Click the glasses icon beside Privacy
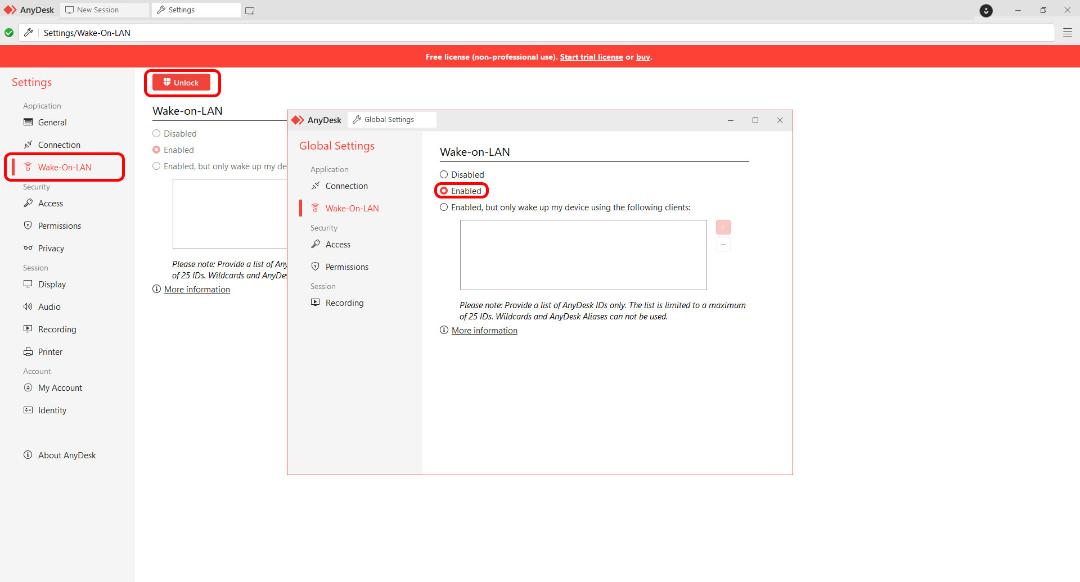The image size is (1080, 582). point(28,248)
